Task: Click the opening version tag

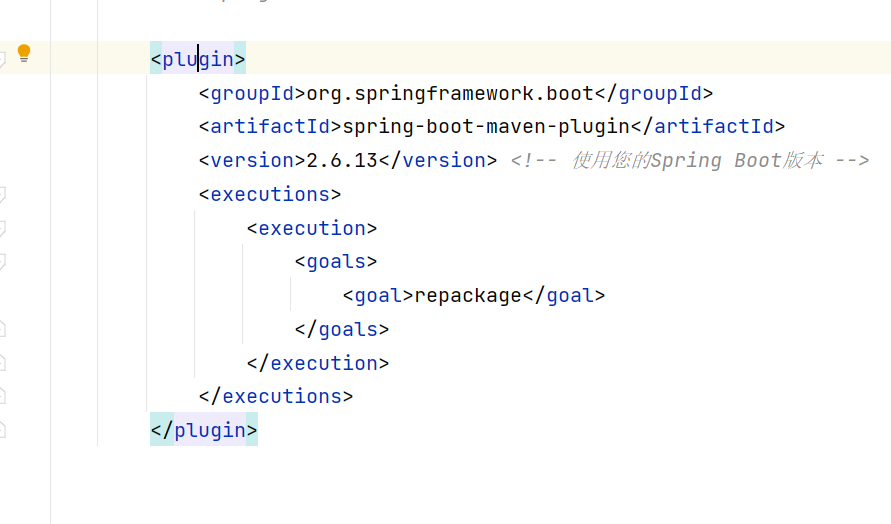Action: (x=252, y=161)
